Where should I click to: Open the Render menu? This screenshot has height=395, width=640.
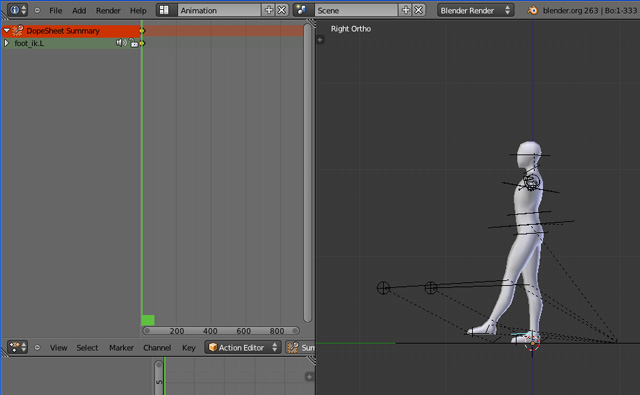(x=108, y=11)
